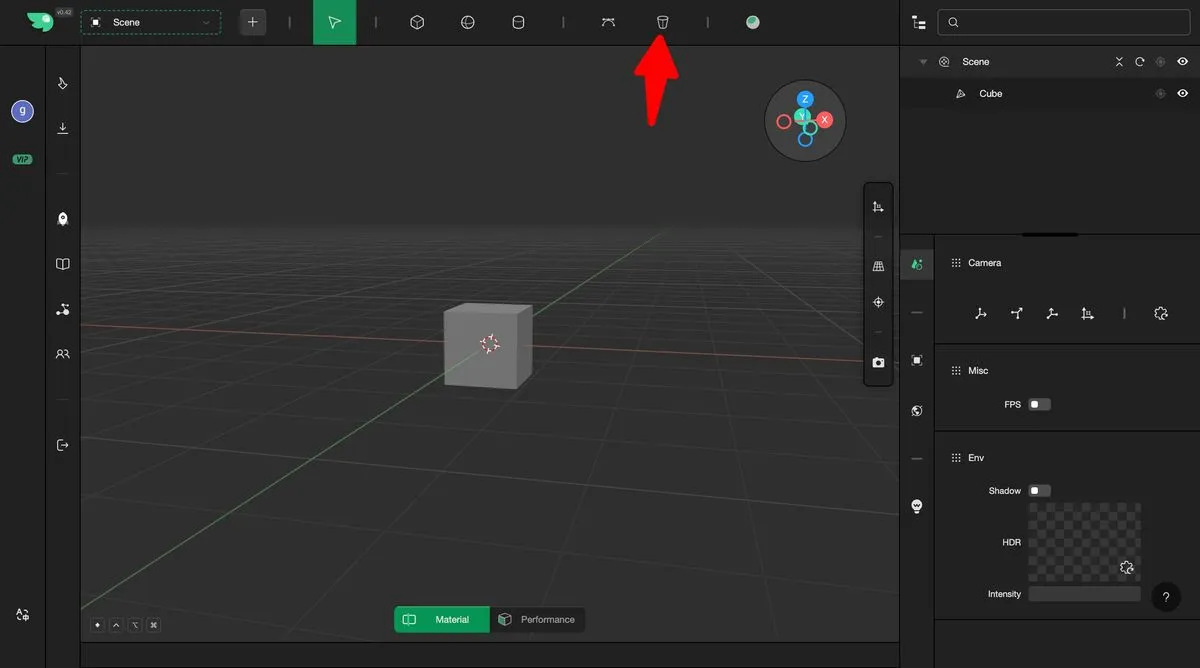Switch to the Performance tab
Image resolution: width=1200 pixels, height=668 pixels.
(x=537, y=620)
